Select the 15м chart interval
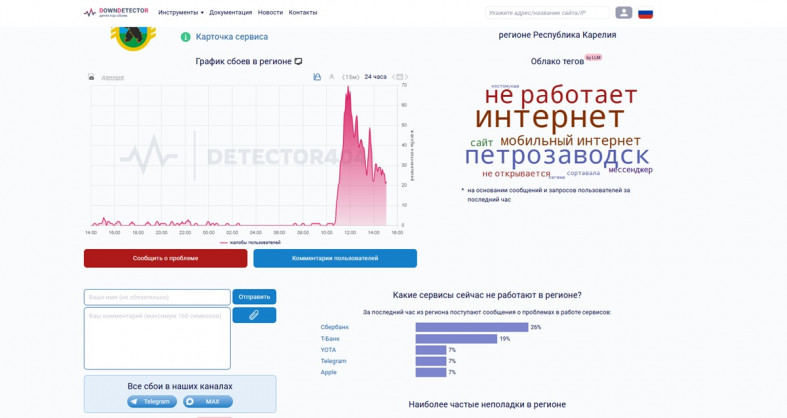 tap(350, 77)
